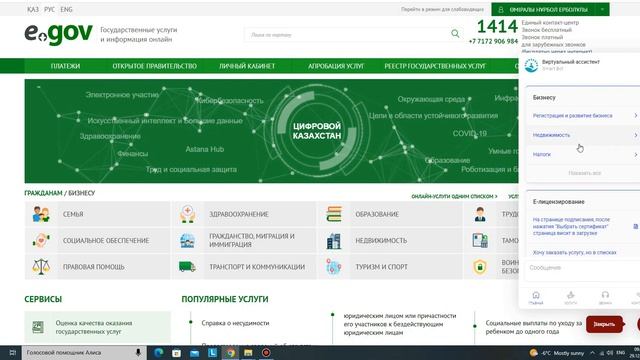Open Справка о несудимости service
Screen dimensions: 640x360
coord(236,323)
